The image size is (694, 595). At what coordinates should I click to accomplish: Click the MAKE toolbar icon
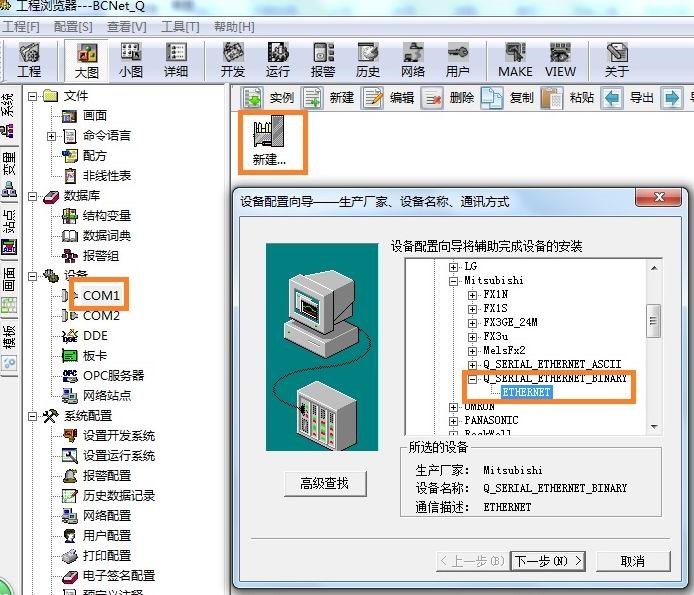[515, 60]
